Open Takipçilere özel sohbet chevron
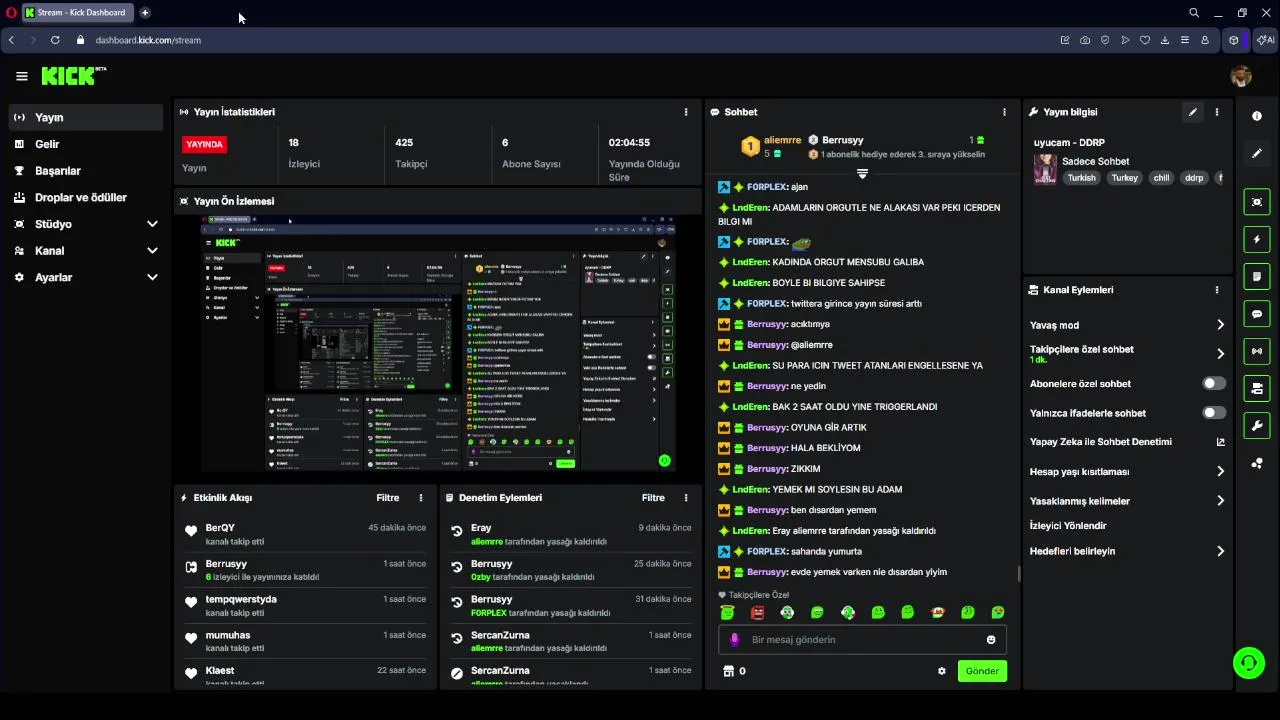Viewport: 1280px width, 720px height. (x=1220, y=353)
